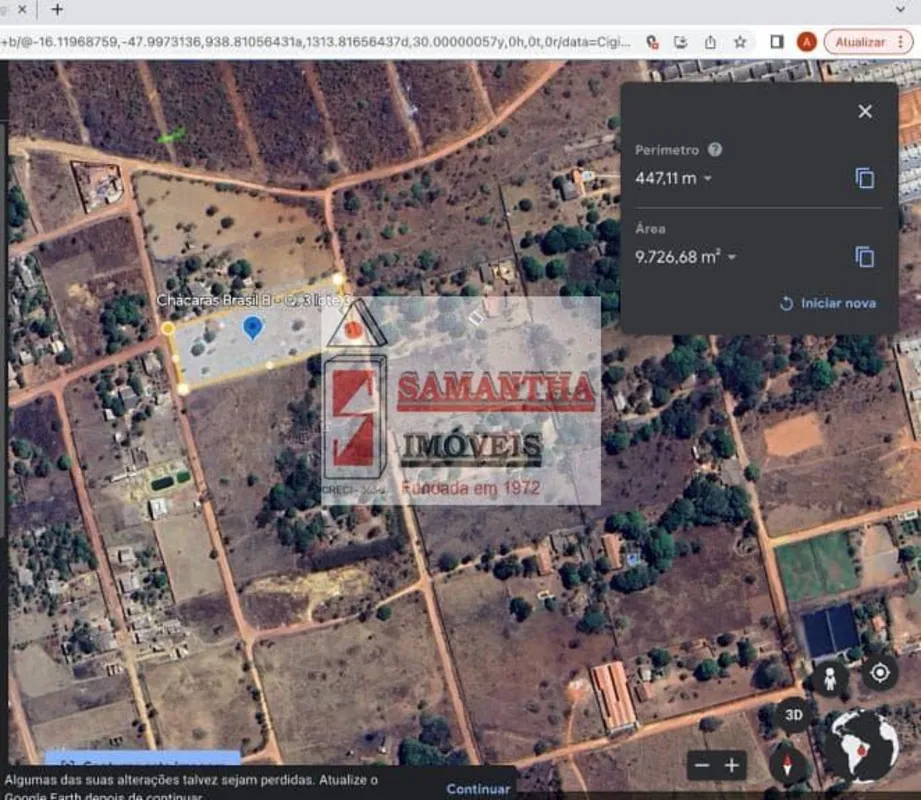
Task: Click the globe minimap overview
Action: (x=861, y=746)
